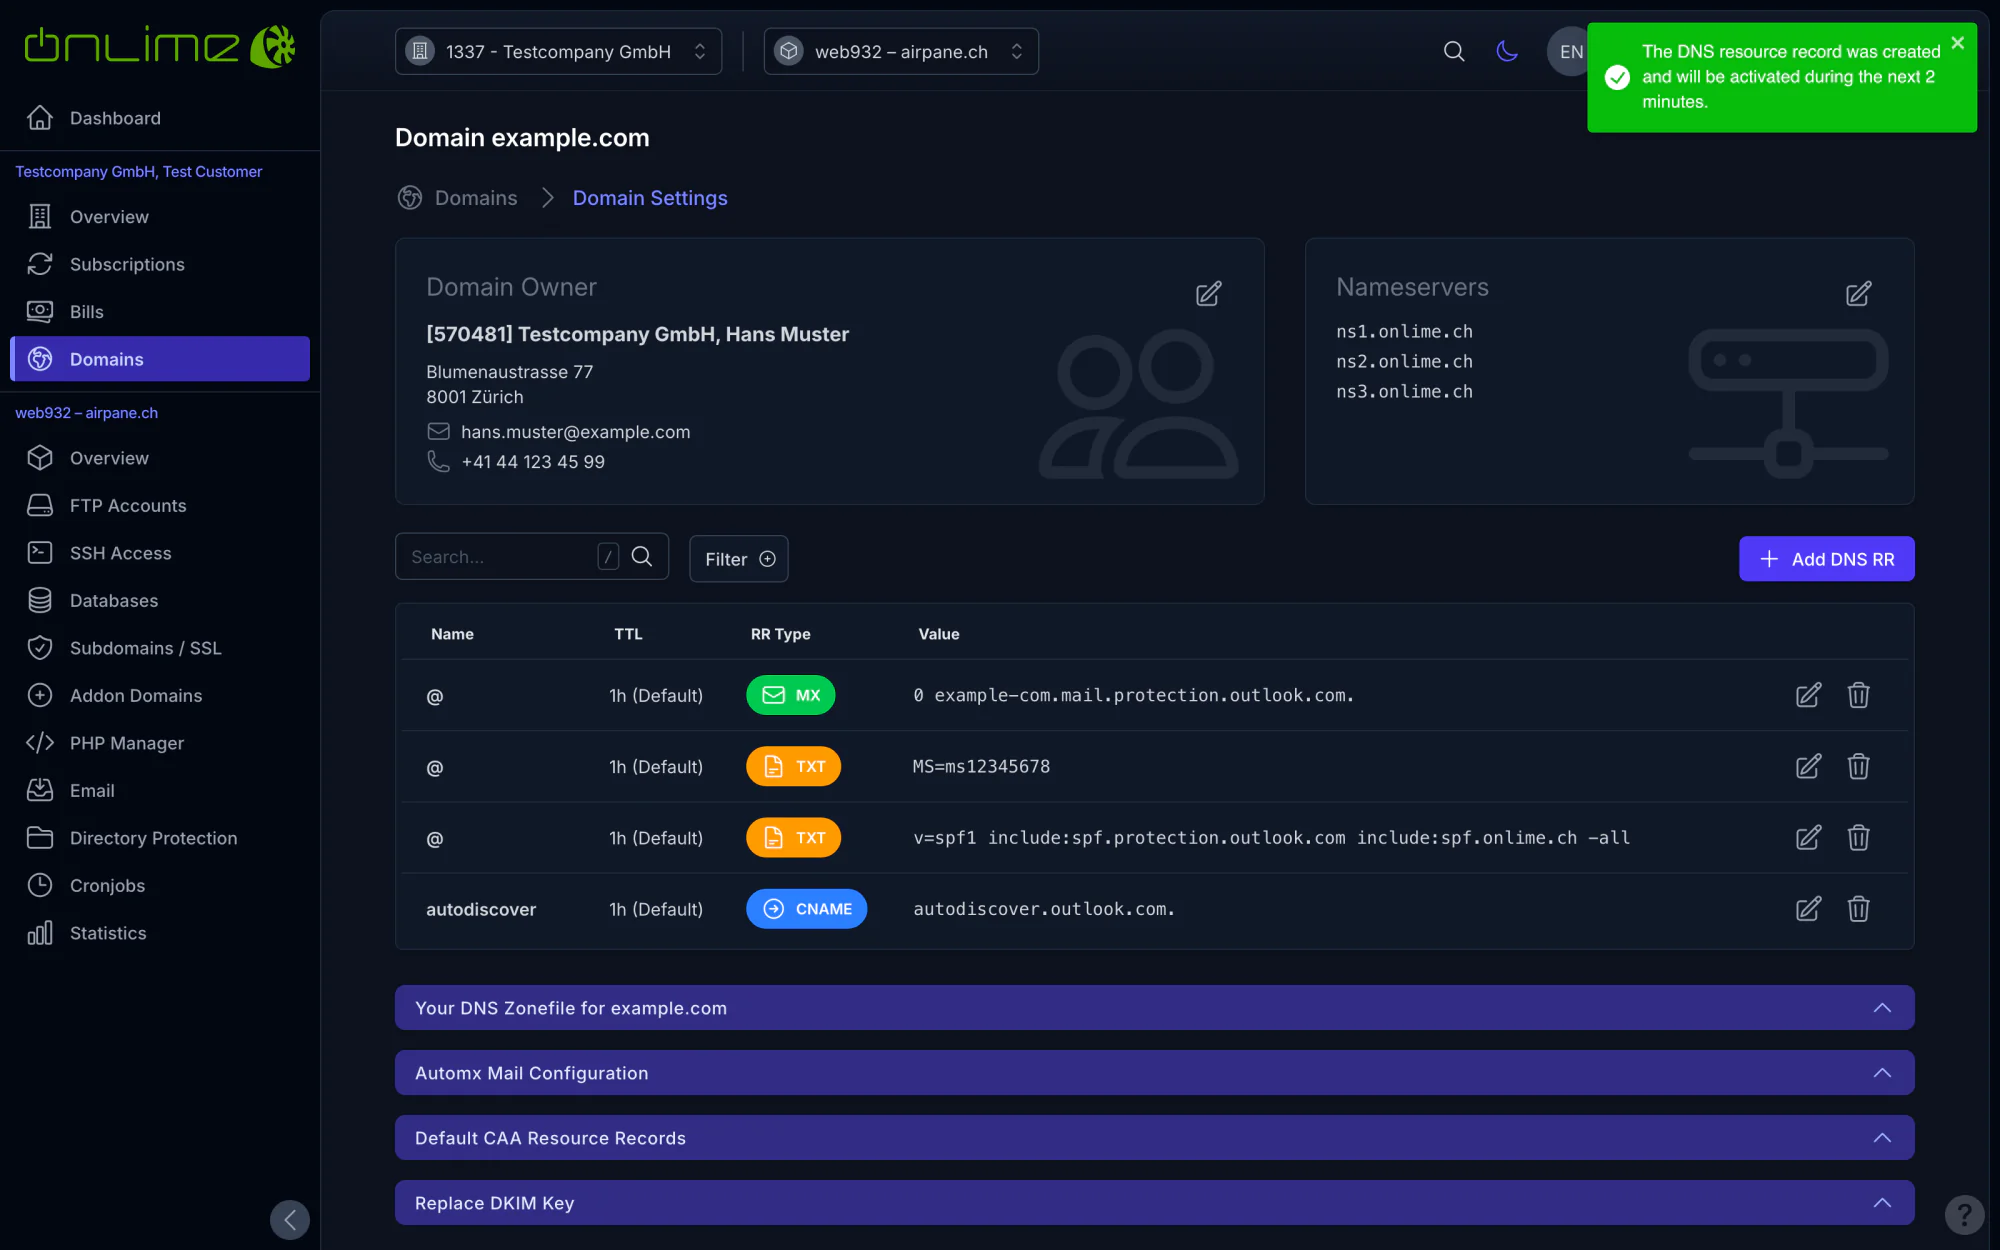Click the Add DNS RR button
The height and width of the screenshot is (1250, 2000).
click(1826, 559)
